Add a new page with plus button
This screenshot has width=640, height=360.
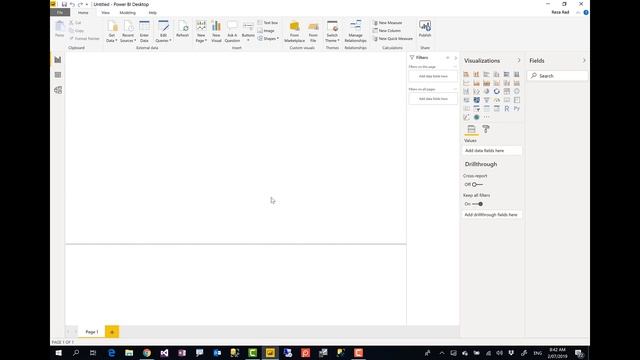[112, 332]
